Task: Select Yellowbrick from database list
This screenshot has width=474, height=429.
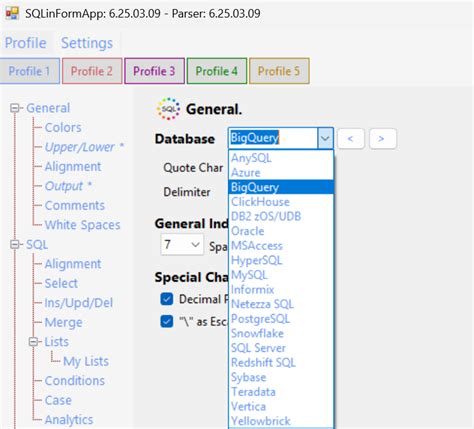Action: point(281,421)
